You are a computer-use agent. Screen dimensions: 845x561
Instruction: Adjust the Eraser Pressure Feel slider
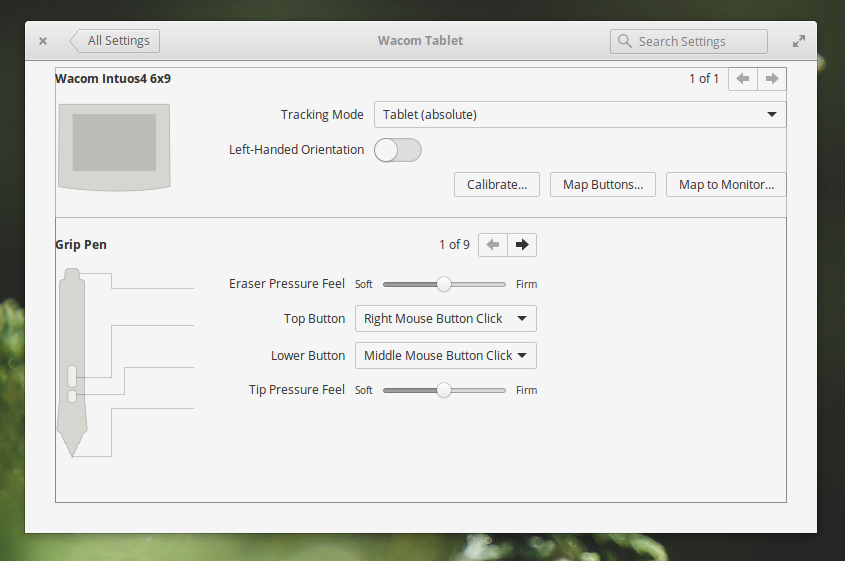444,284
